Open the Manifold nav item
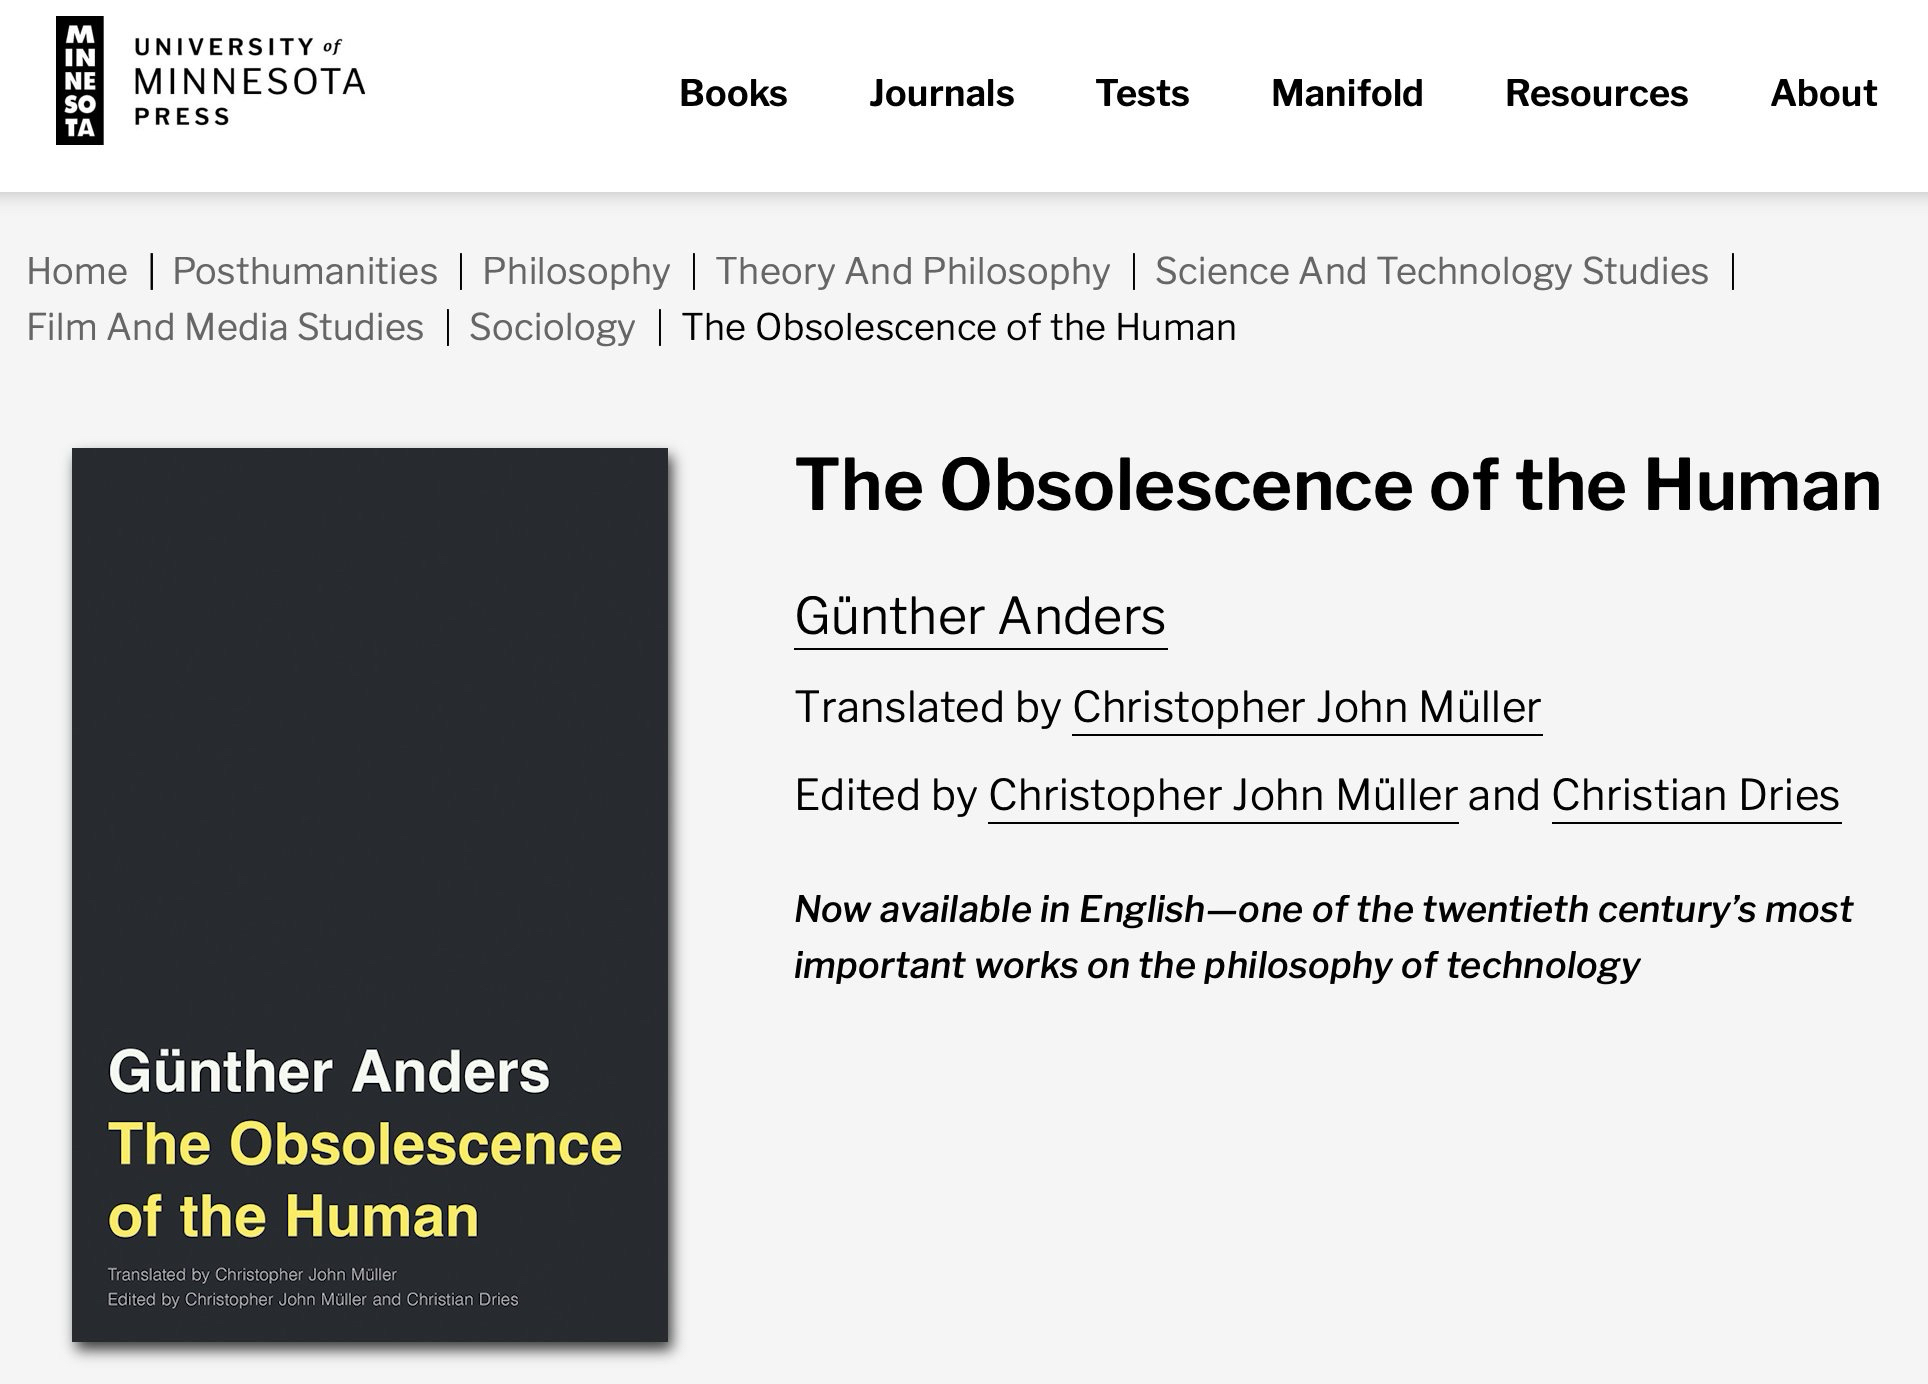Image resolution: width=1928 pixels, height=1384 pixels. point(1347,93)
